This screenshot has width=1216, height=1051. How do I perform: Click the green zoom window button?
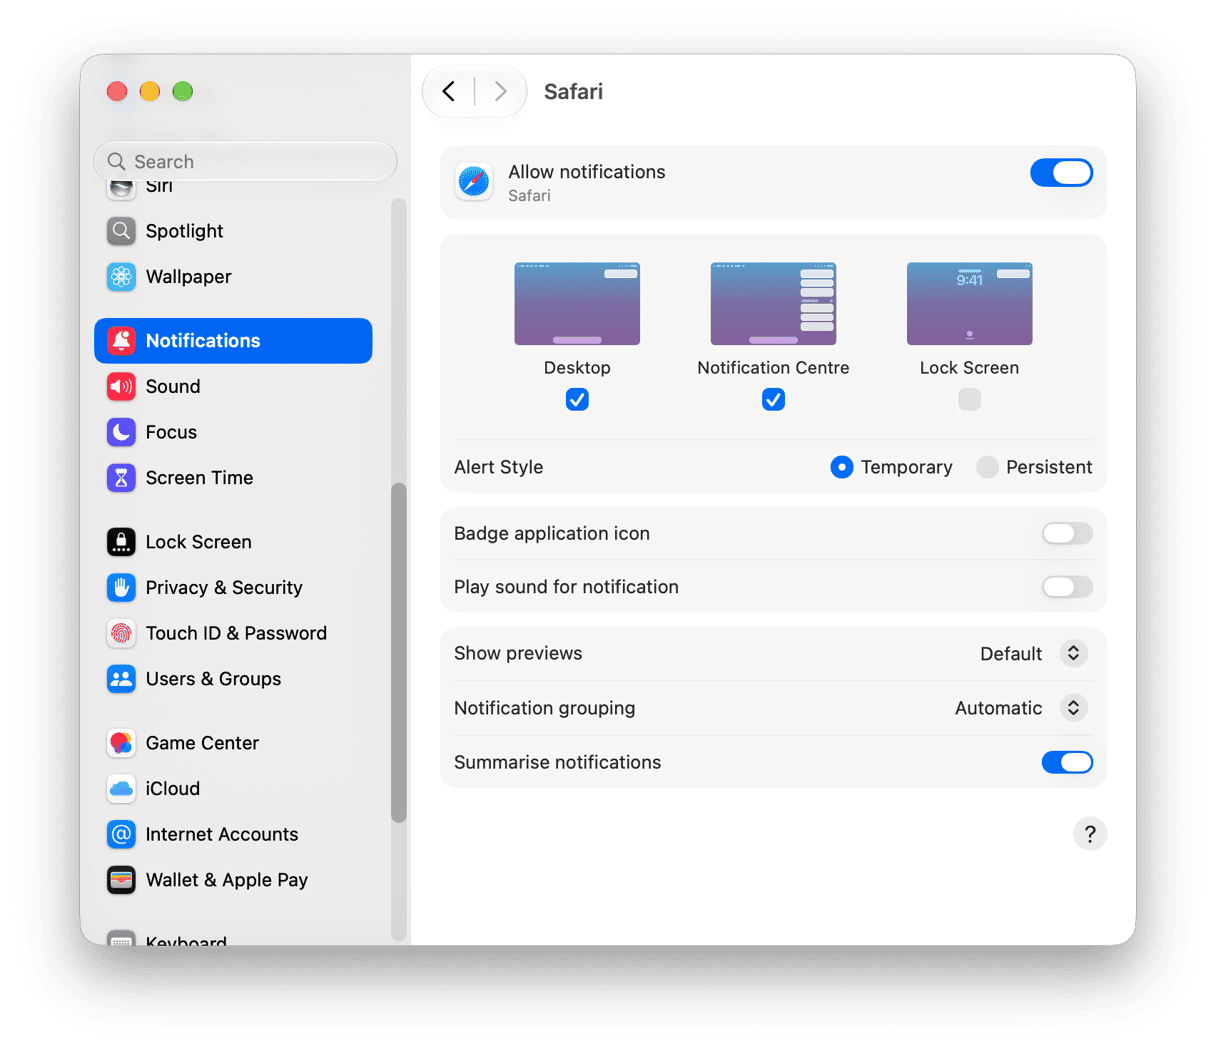(182, 92)
